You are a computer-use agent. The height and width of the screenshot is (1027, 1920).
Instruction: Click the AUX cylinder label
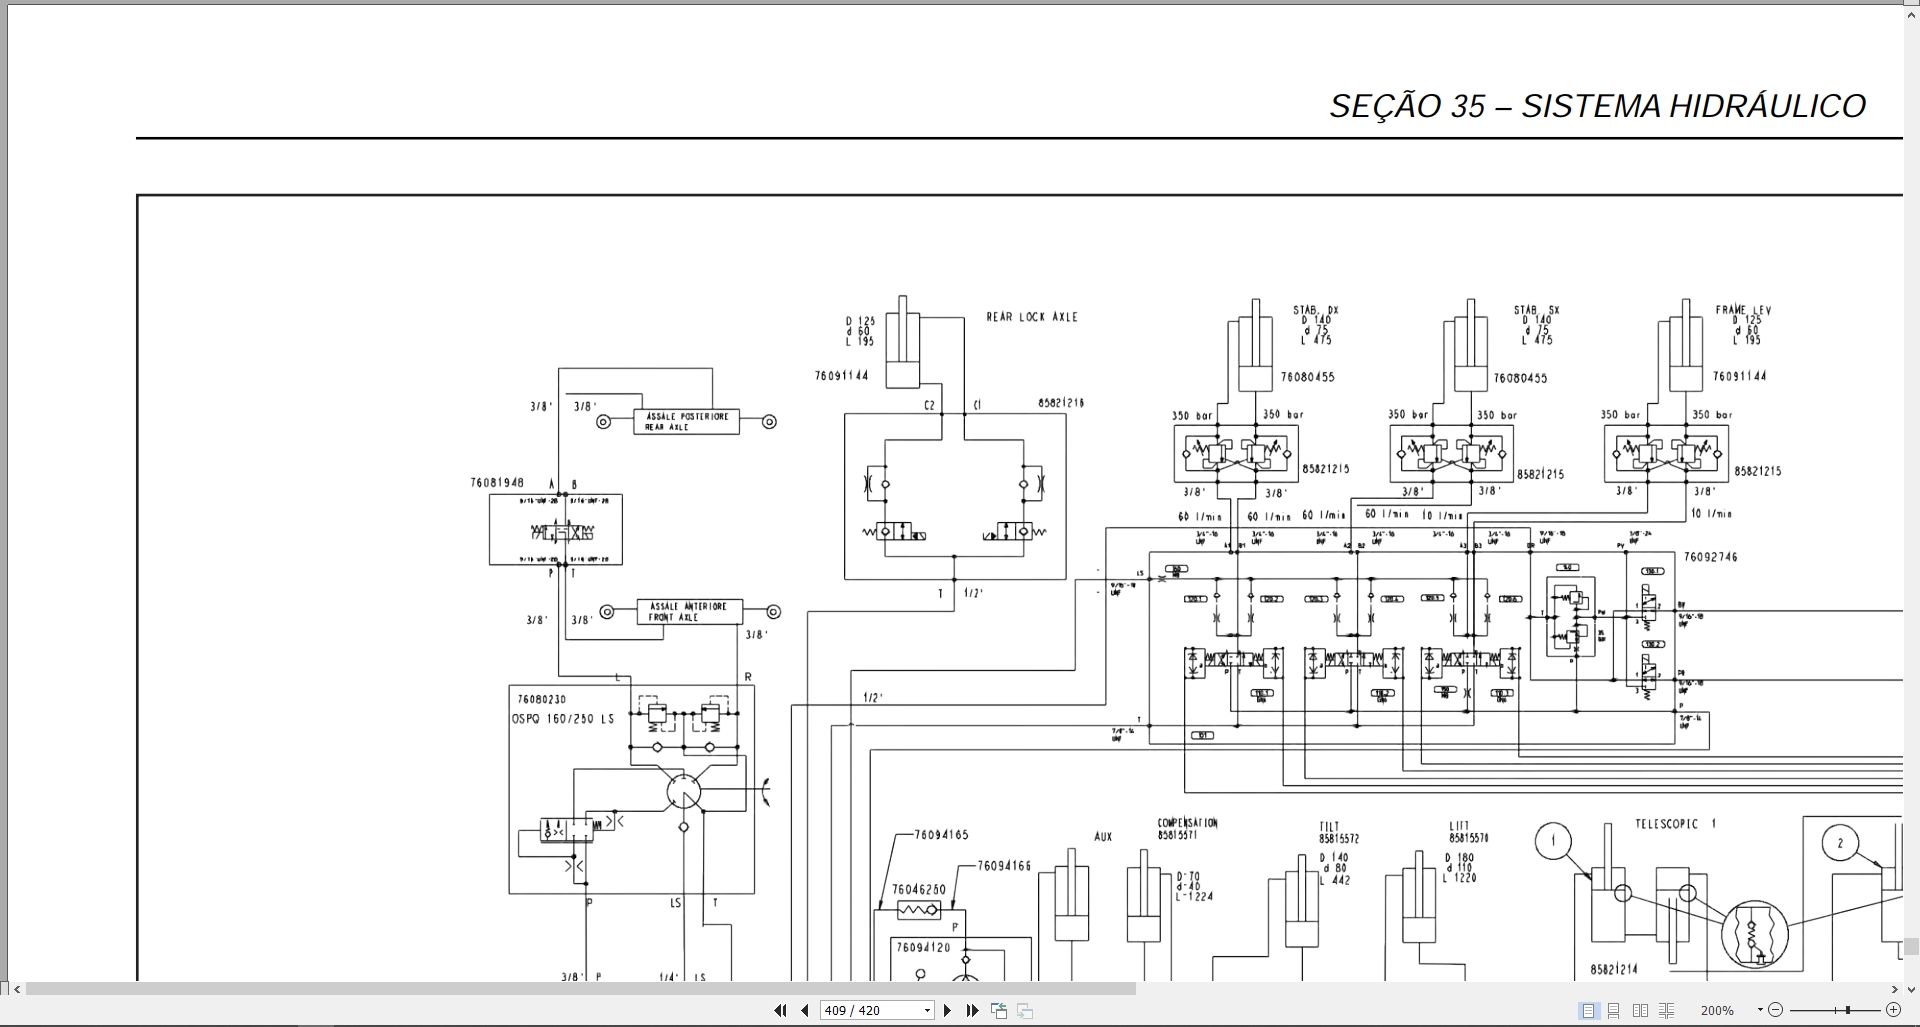tap(1103, 837)
